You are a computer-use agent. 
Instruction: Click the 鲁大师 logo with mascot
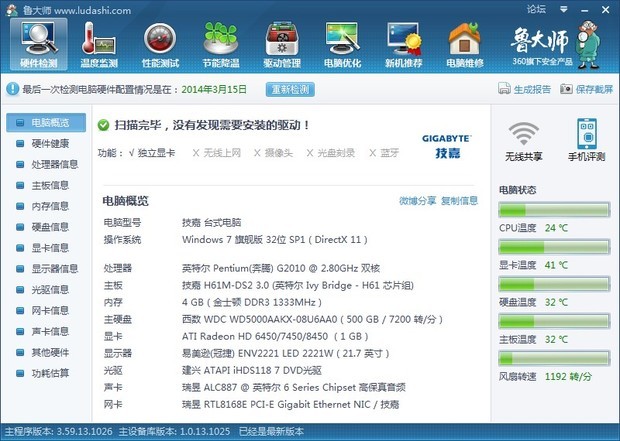click(555, 44)
